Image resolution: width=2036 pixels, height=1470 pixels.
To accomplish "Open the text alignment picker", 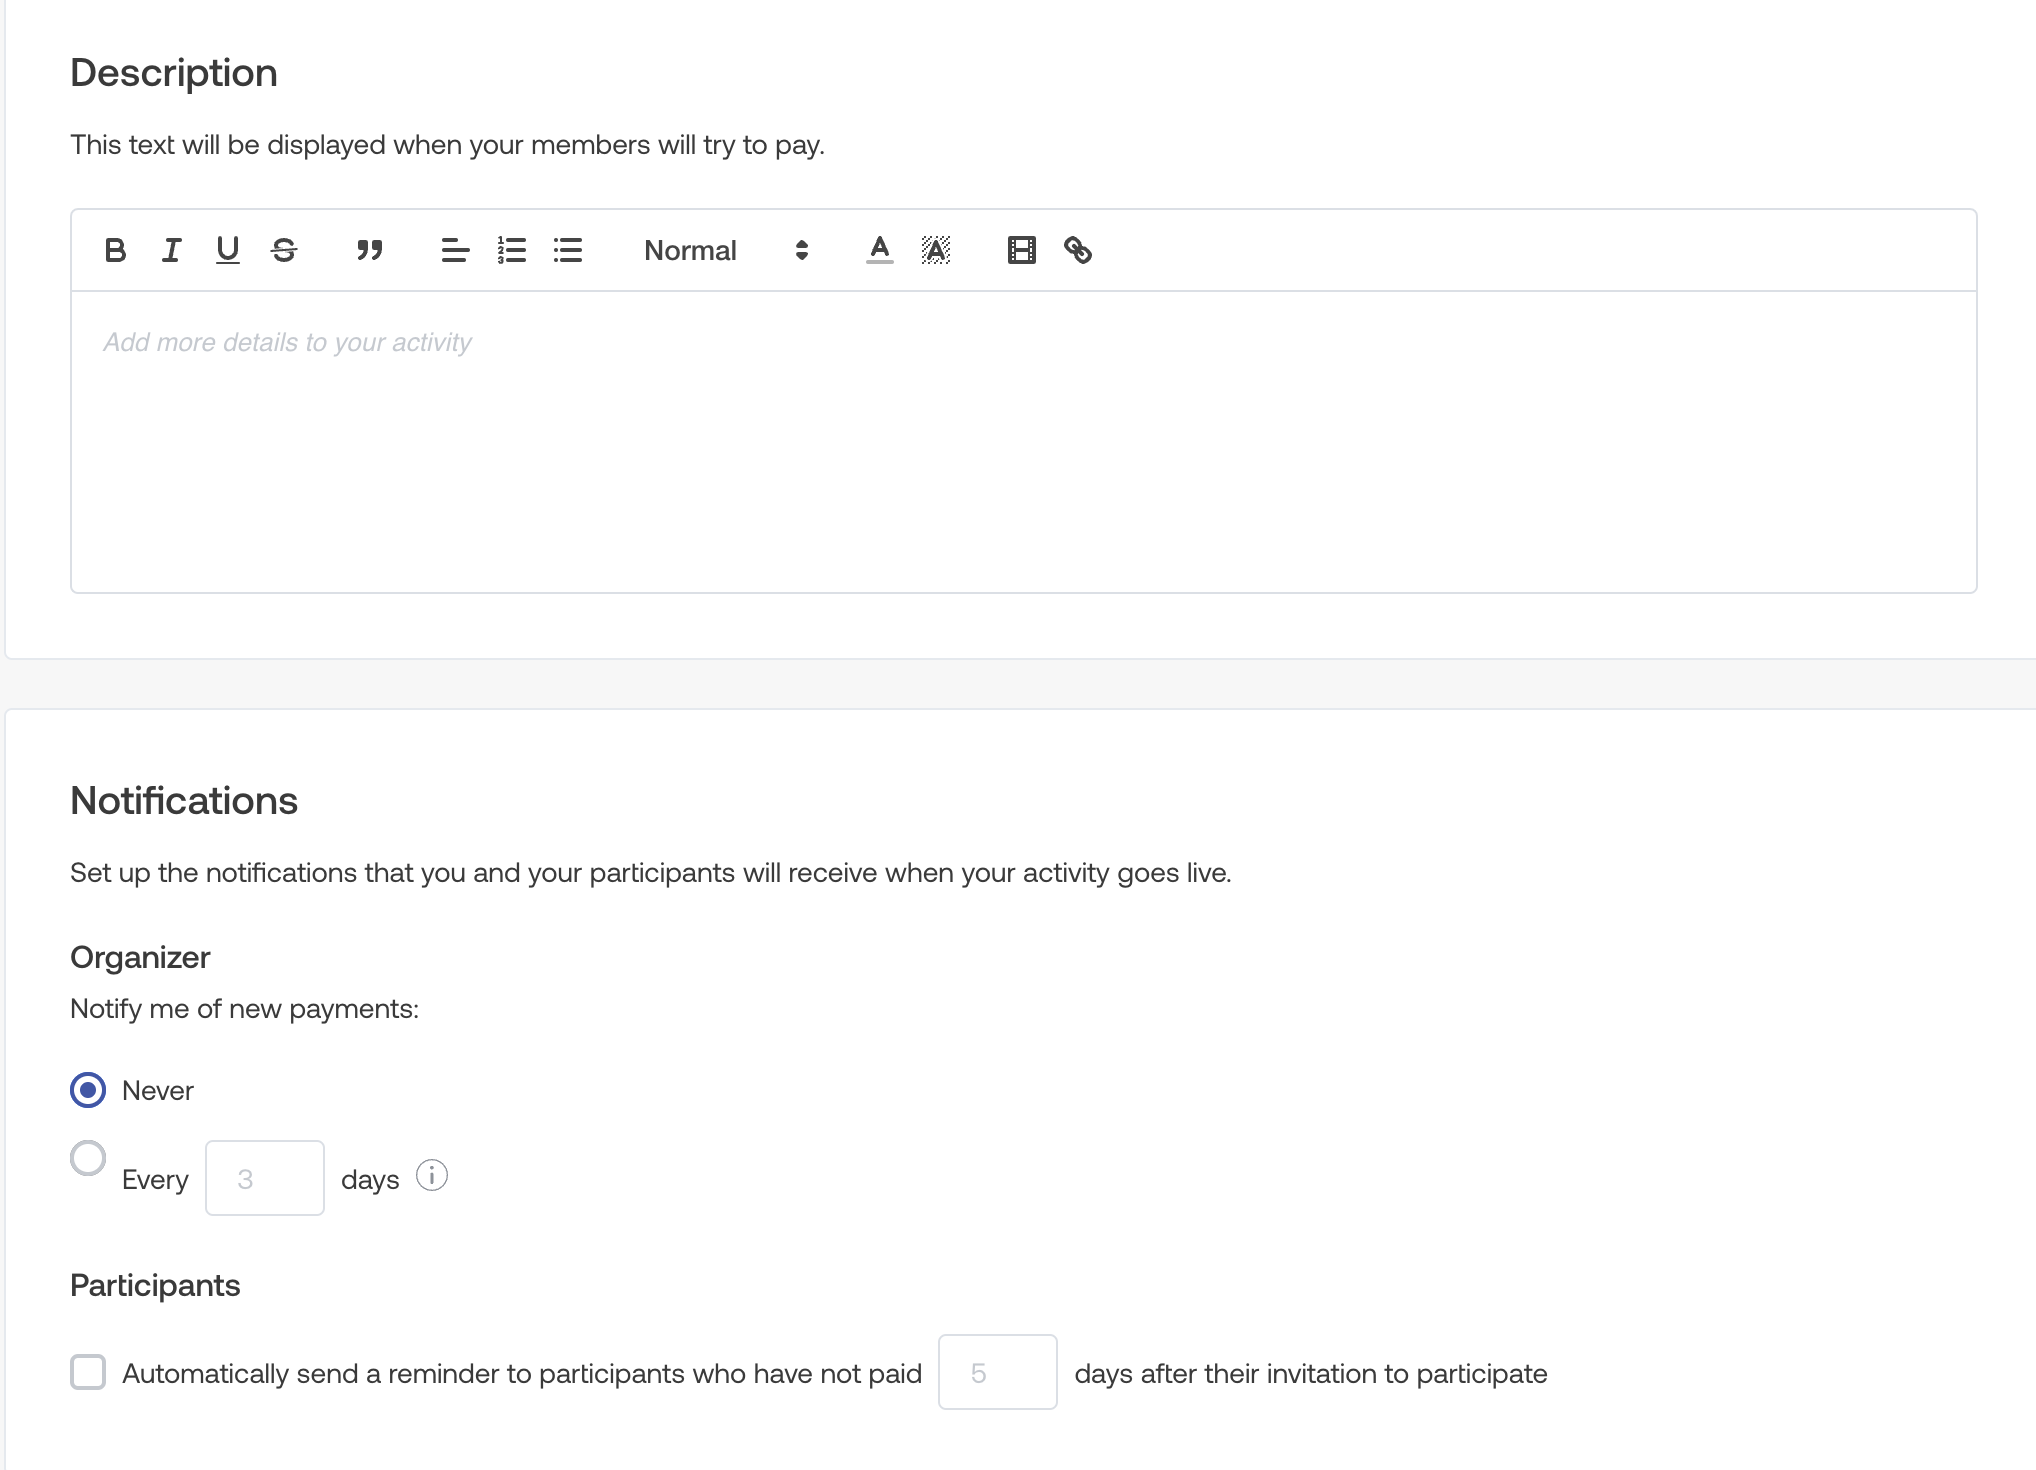I will point(455,250).
